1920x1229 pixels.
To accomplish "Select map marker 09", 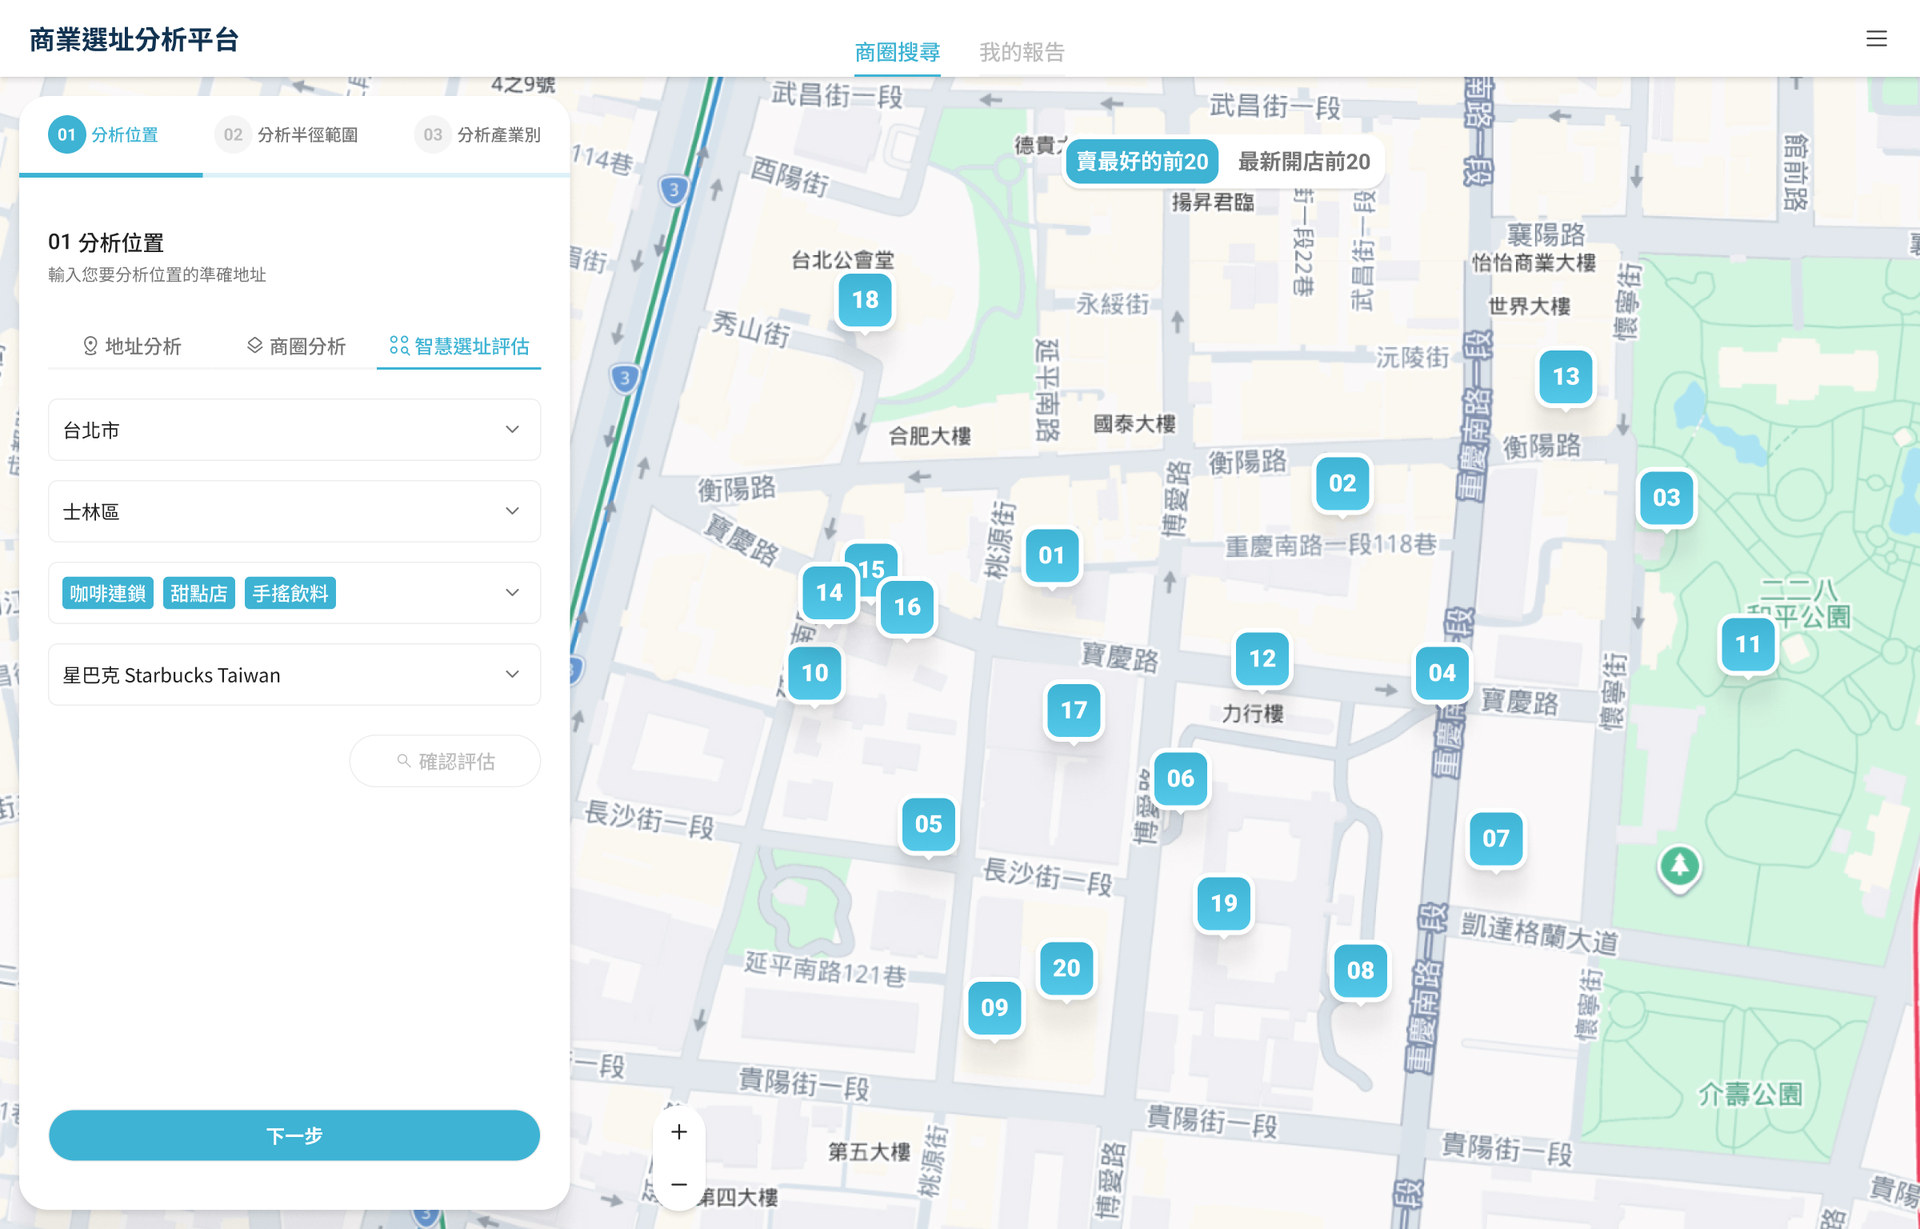I will click(x=994, y=1008).
